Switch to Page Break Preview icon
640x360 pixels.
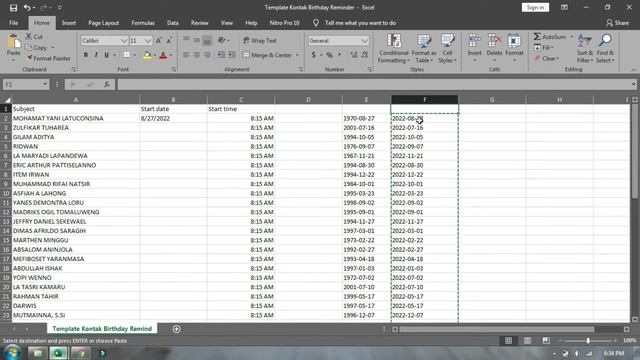click(546, 340)
